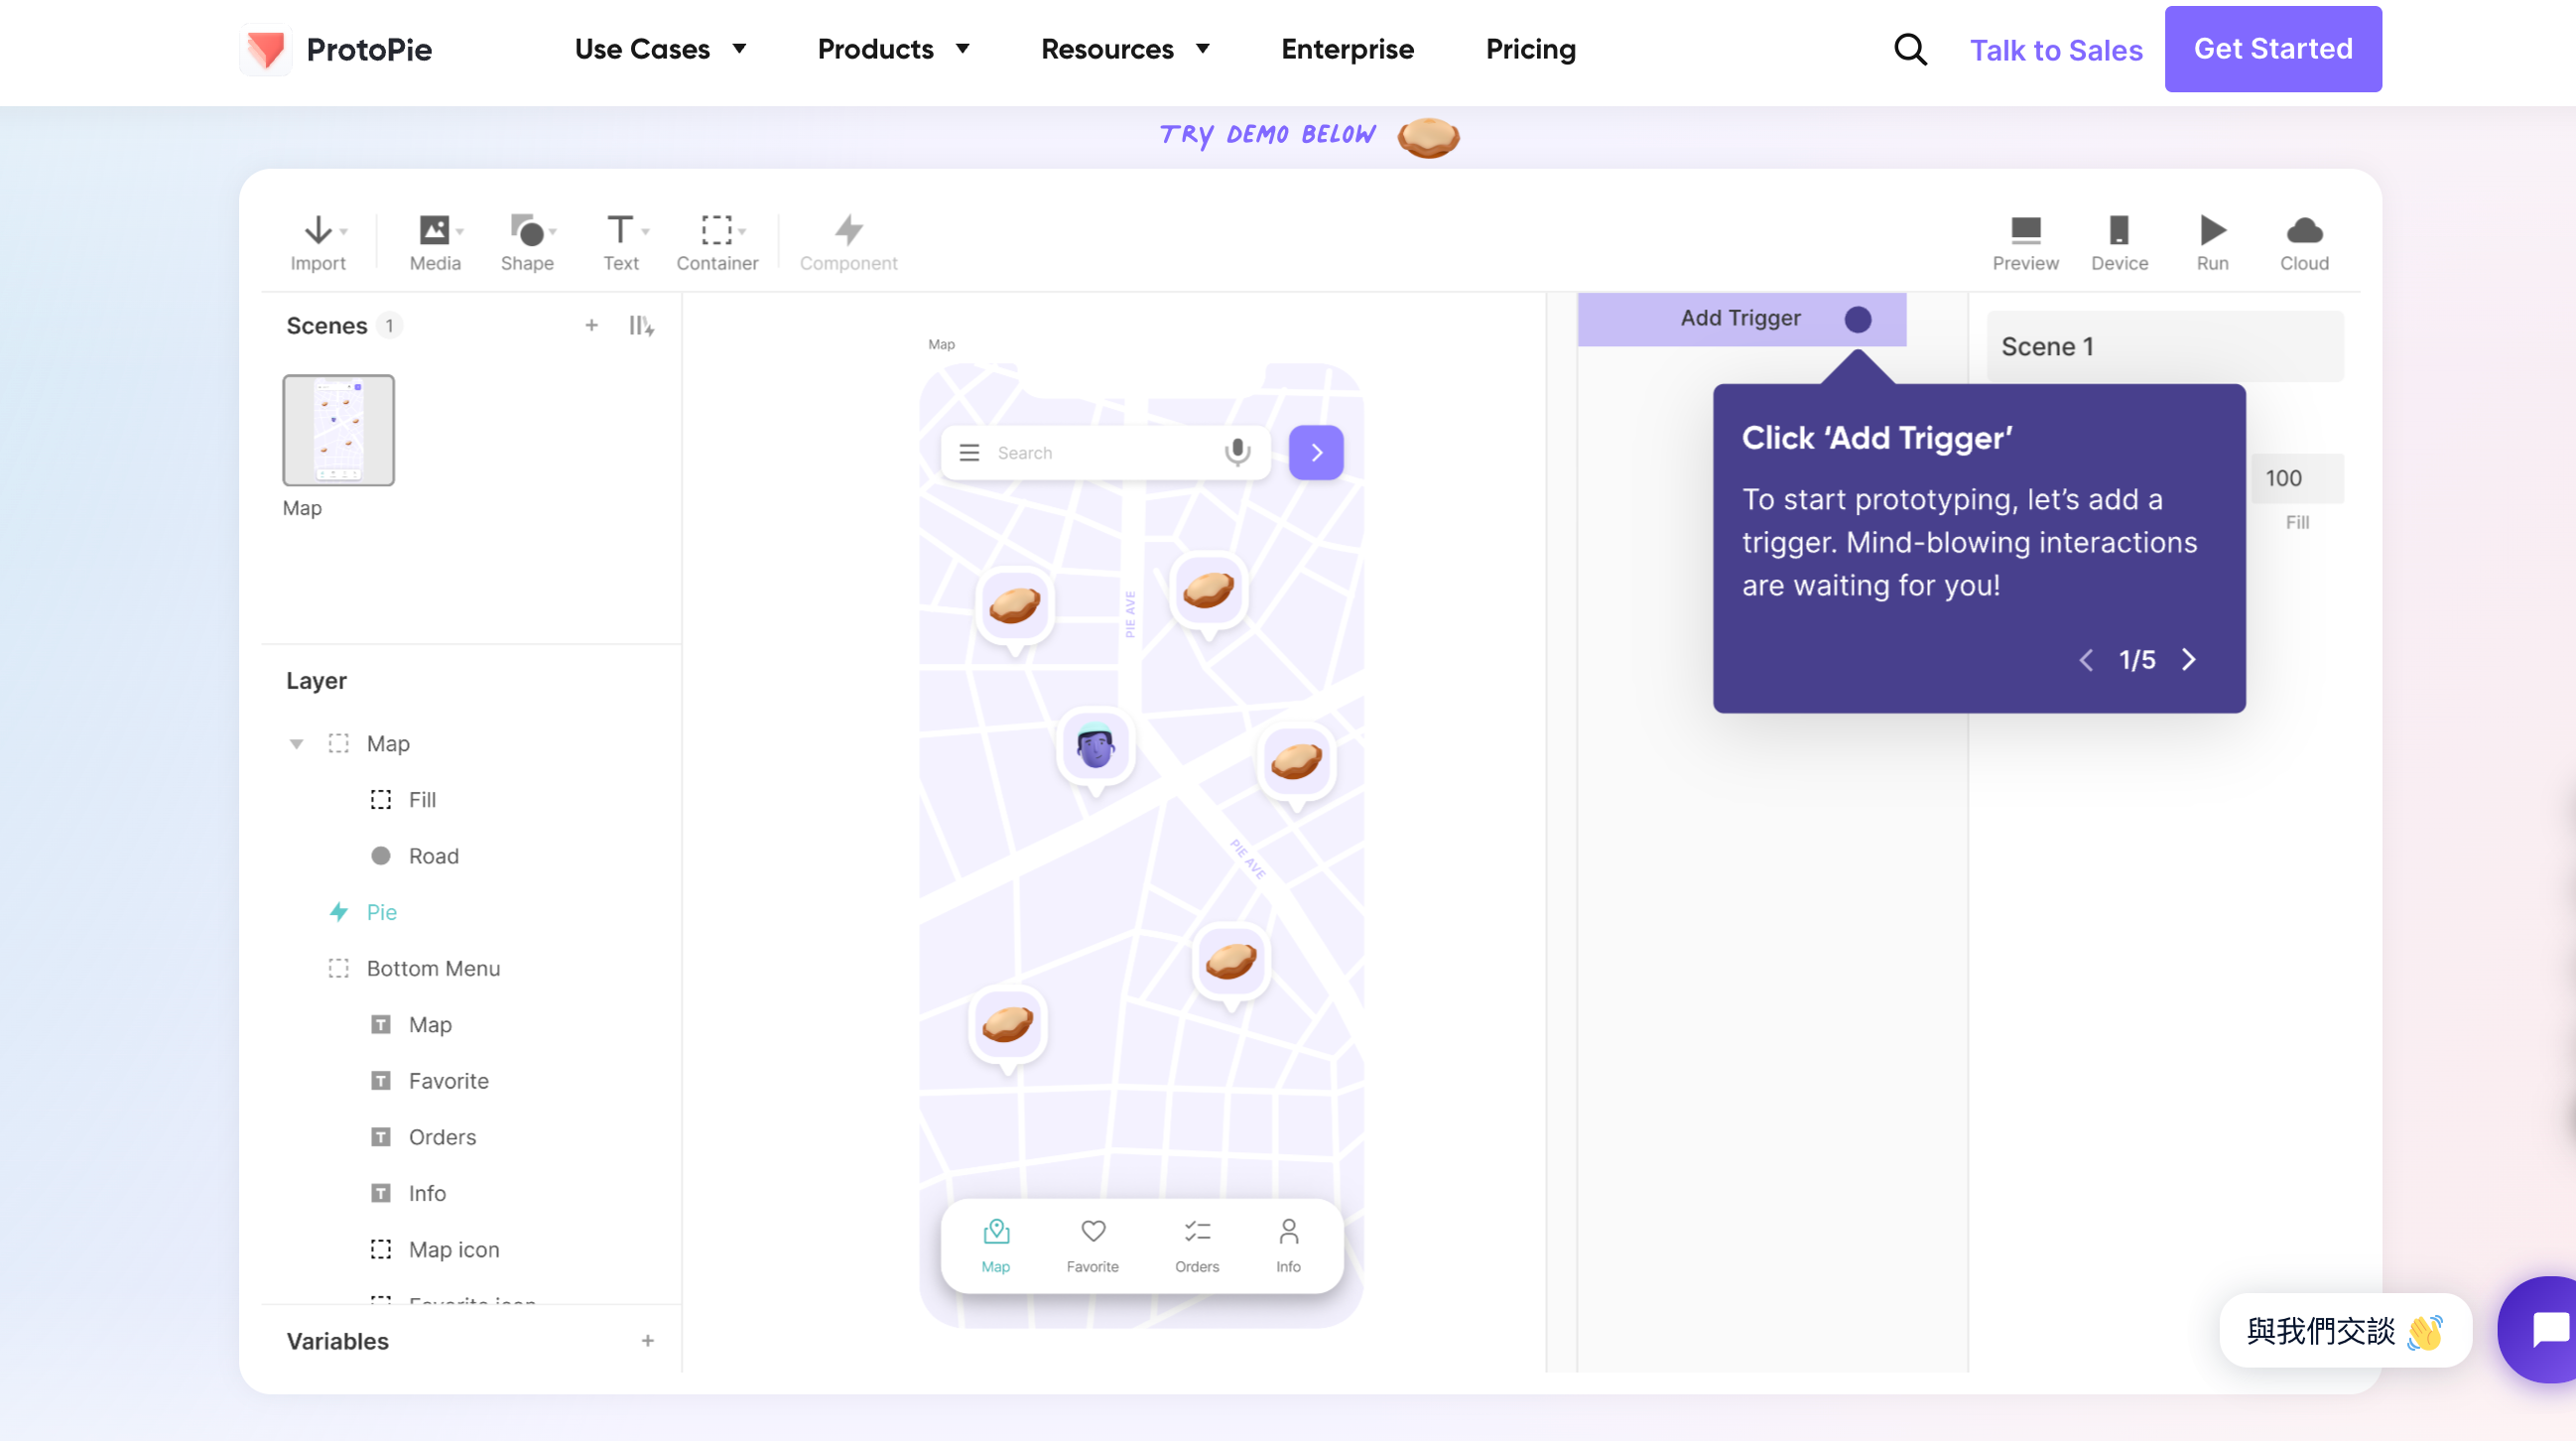Click the website search magnifier icon
This screenshot has width=2576, height=1441.
tap(1910, 49)
